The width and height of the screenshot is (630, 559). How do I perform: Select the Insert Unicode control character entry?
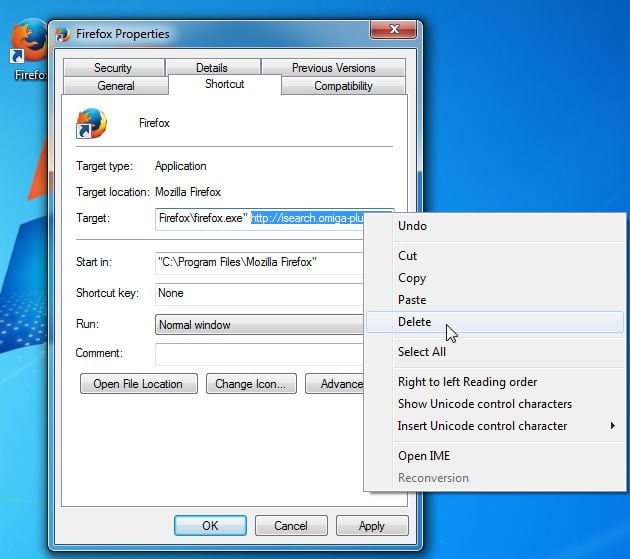click(x=495, y=426)
